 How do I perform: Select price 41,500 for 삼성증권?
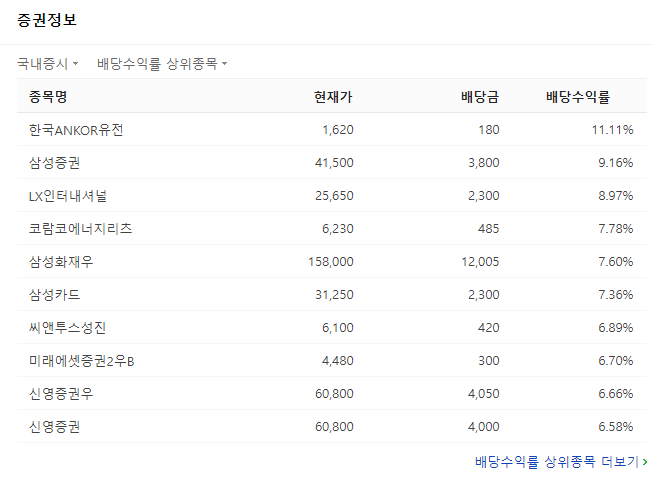[x=334, y=163]
